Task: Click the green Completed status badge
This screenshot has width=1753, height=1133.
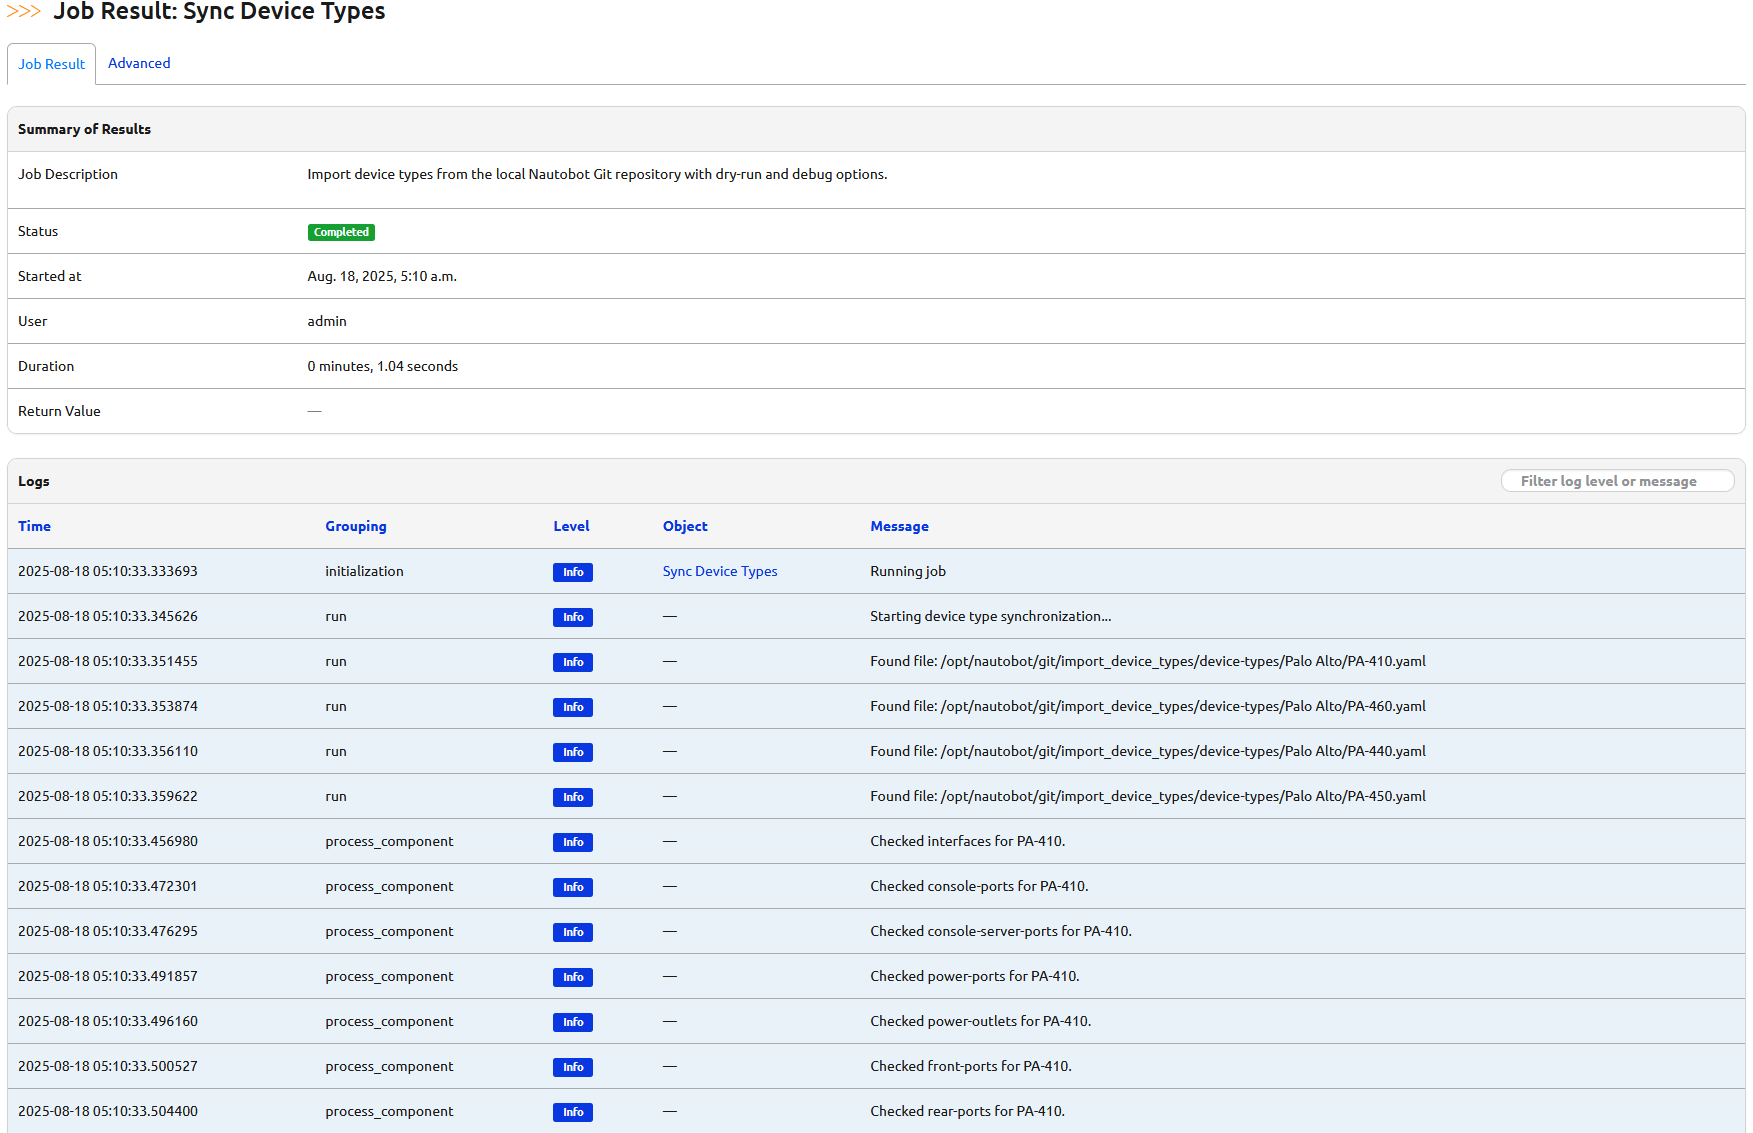Action: 341,232
